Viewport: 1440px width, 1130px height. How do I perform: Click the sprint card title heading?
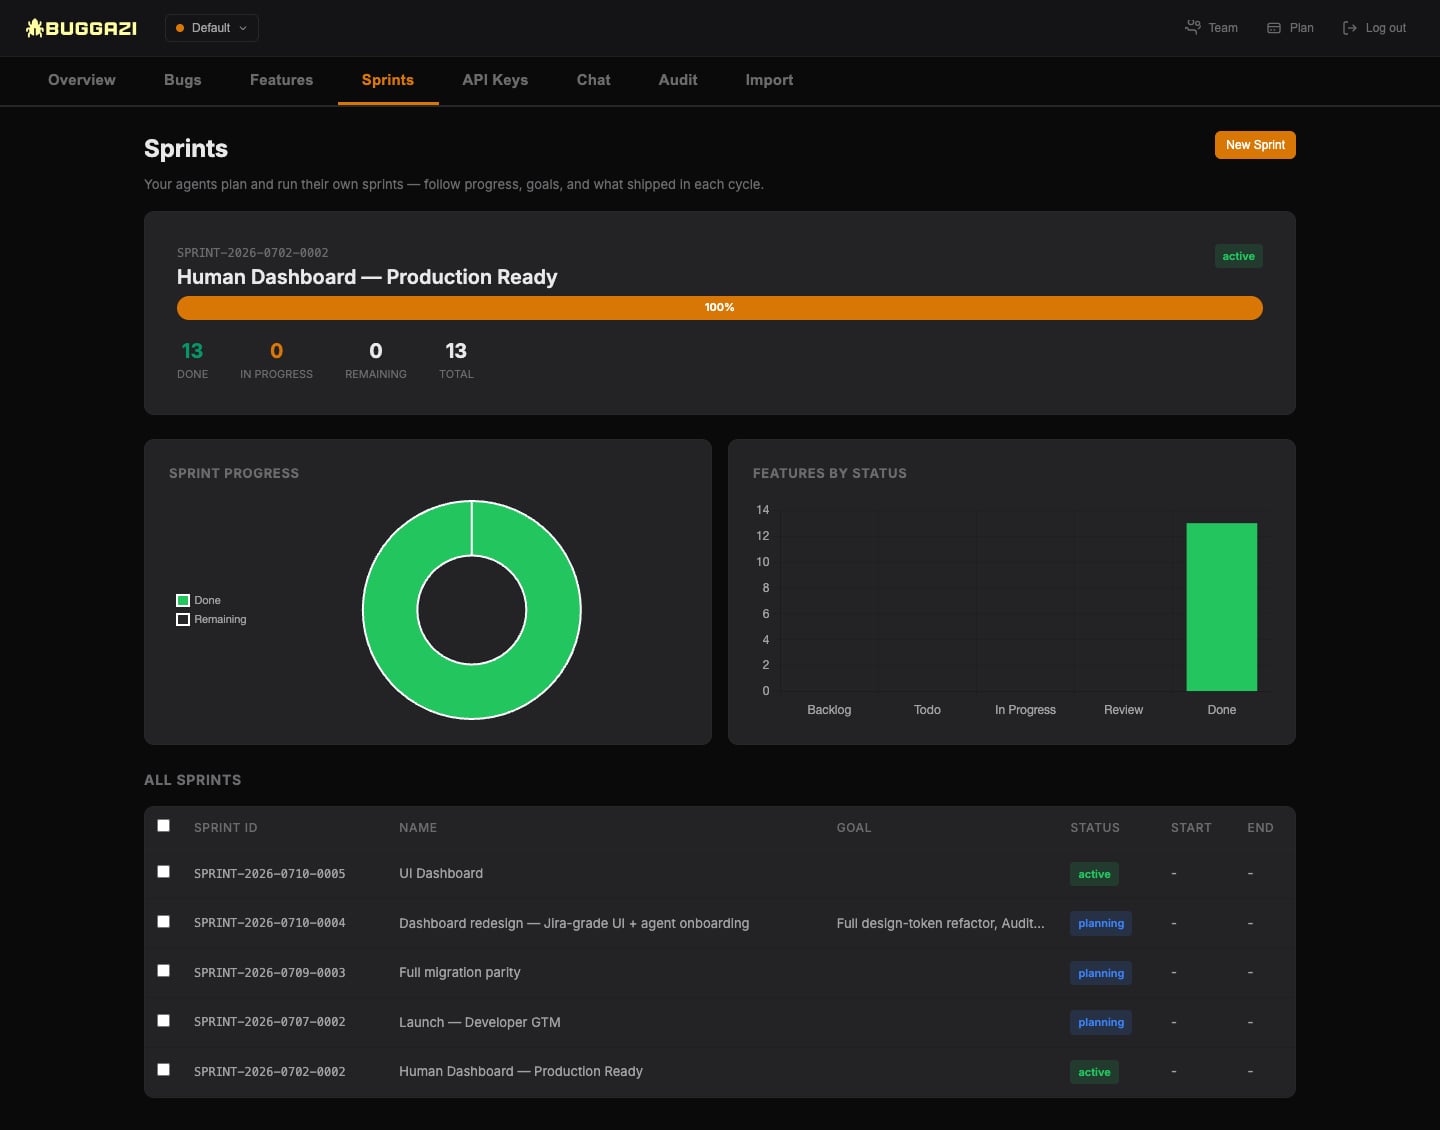point(367,277)
